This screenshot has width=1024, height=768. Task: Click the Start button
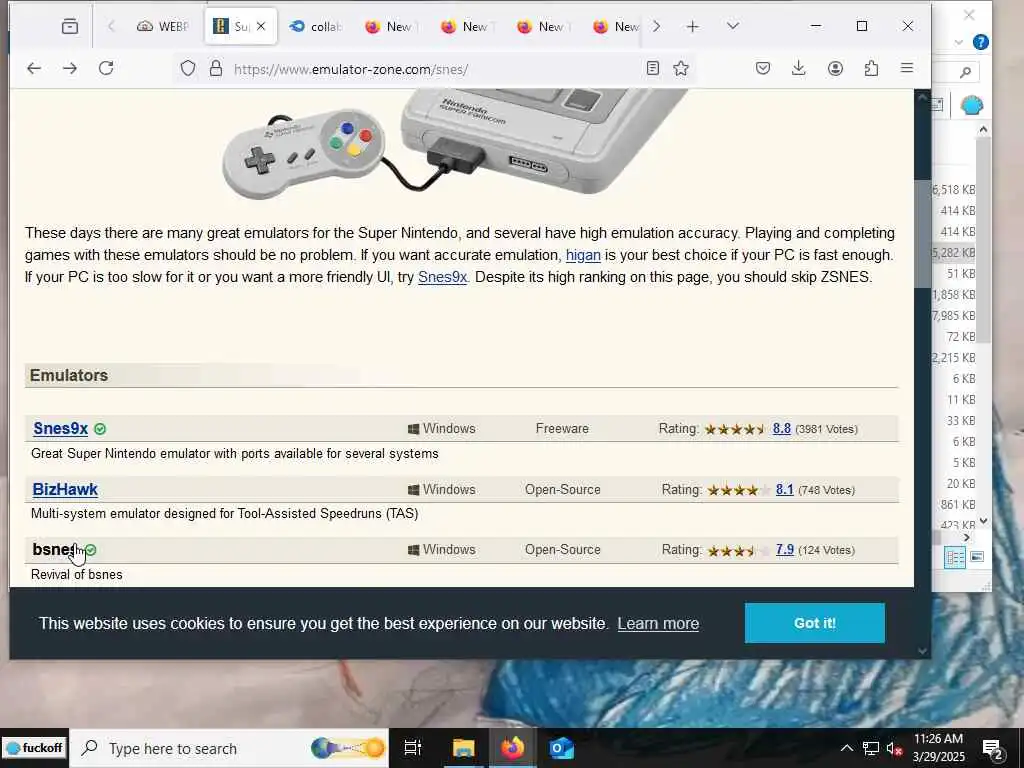coord(35,748)
